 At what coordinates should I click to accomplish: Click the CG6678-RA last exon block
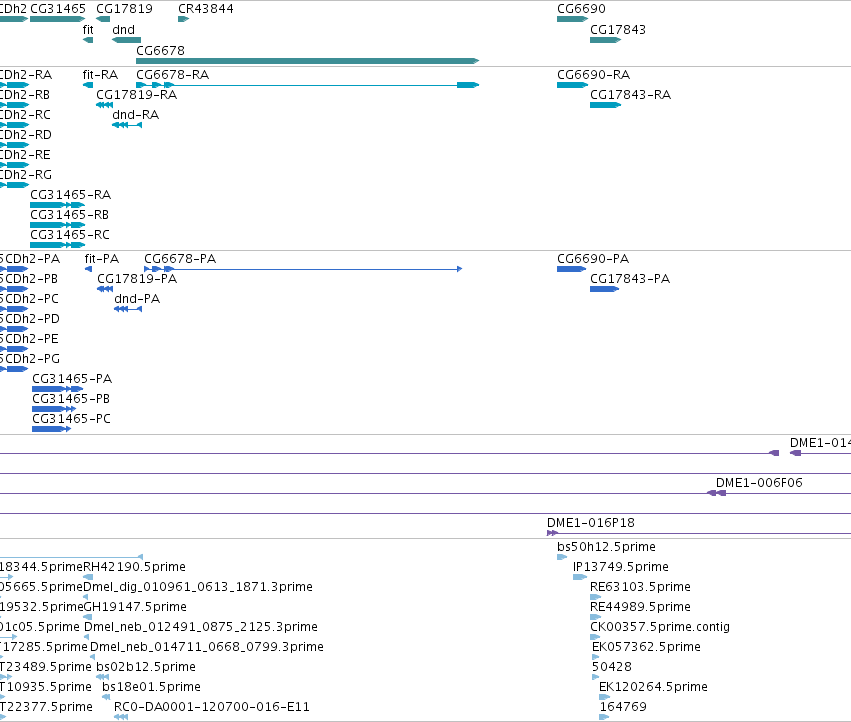pyautogui.click(x=468, y=85)
